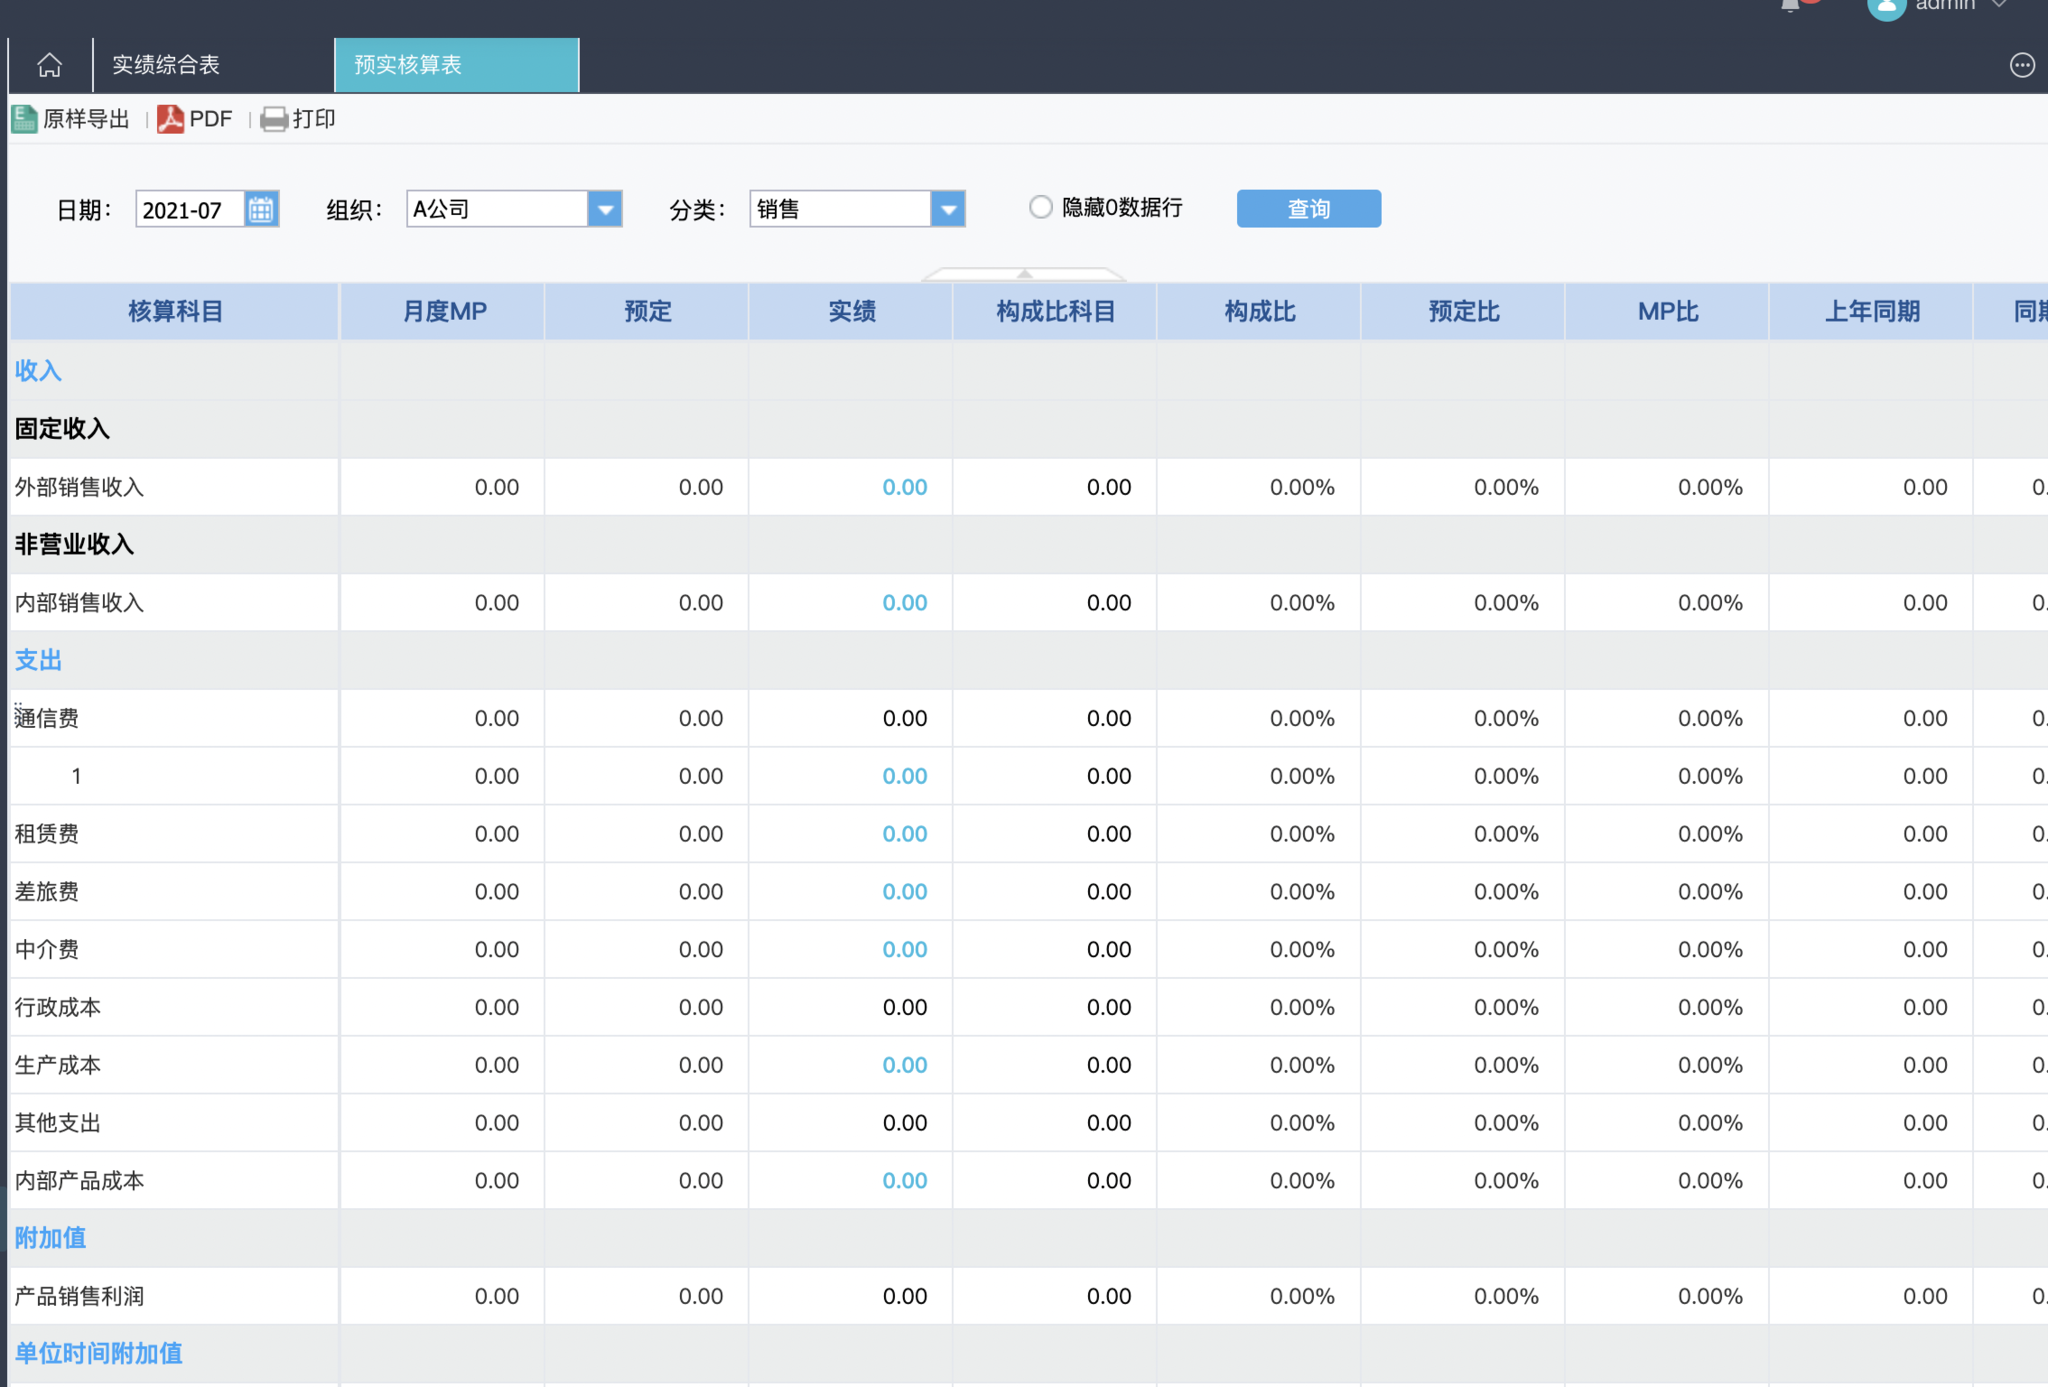Collapse the query panel with the up arrow

1023,273
